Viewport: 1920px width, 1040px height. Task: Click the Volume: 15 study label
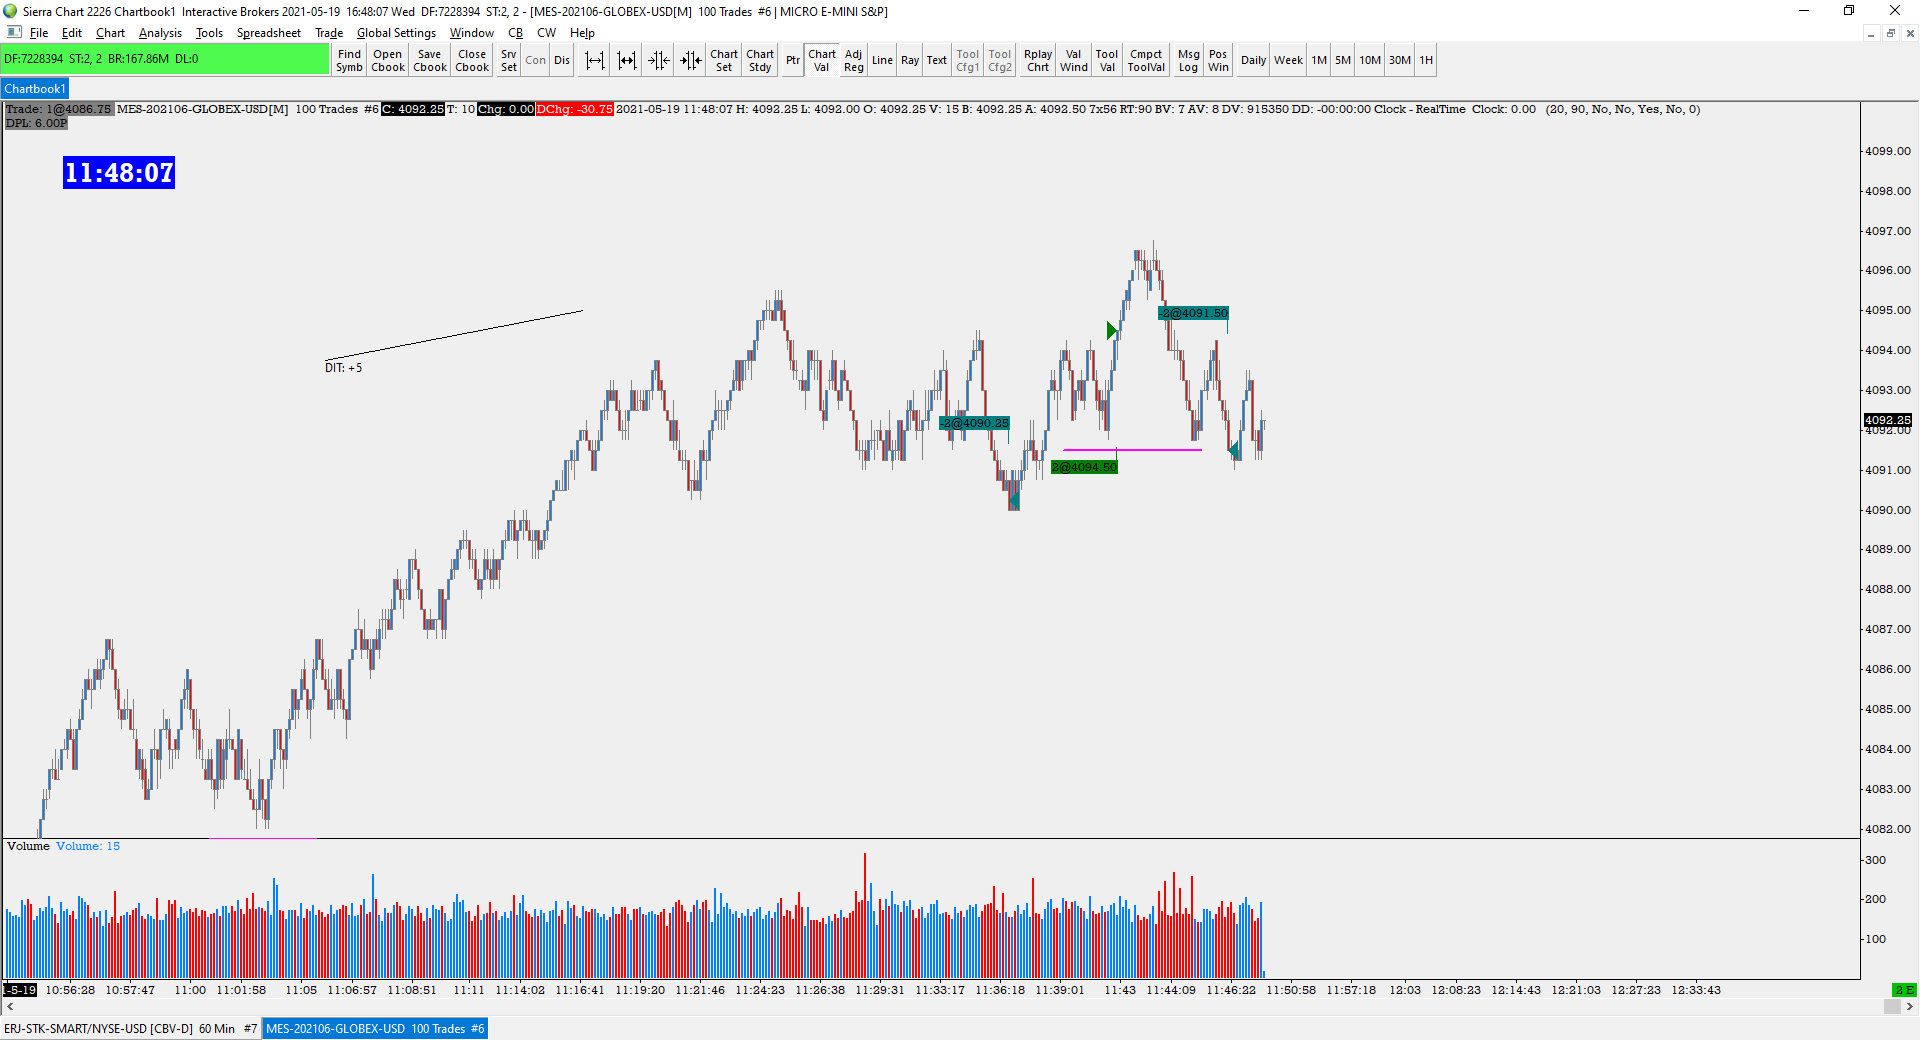point(88,846)
